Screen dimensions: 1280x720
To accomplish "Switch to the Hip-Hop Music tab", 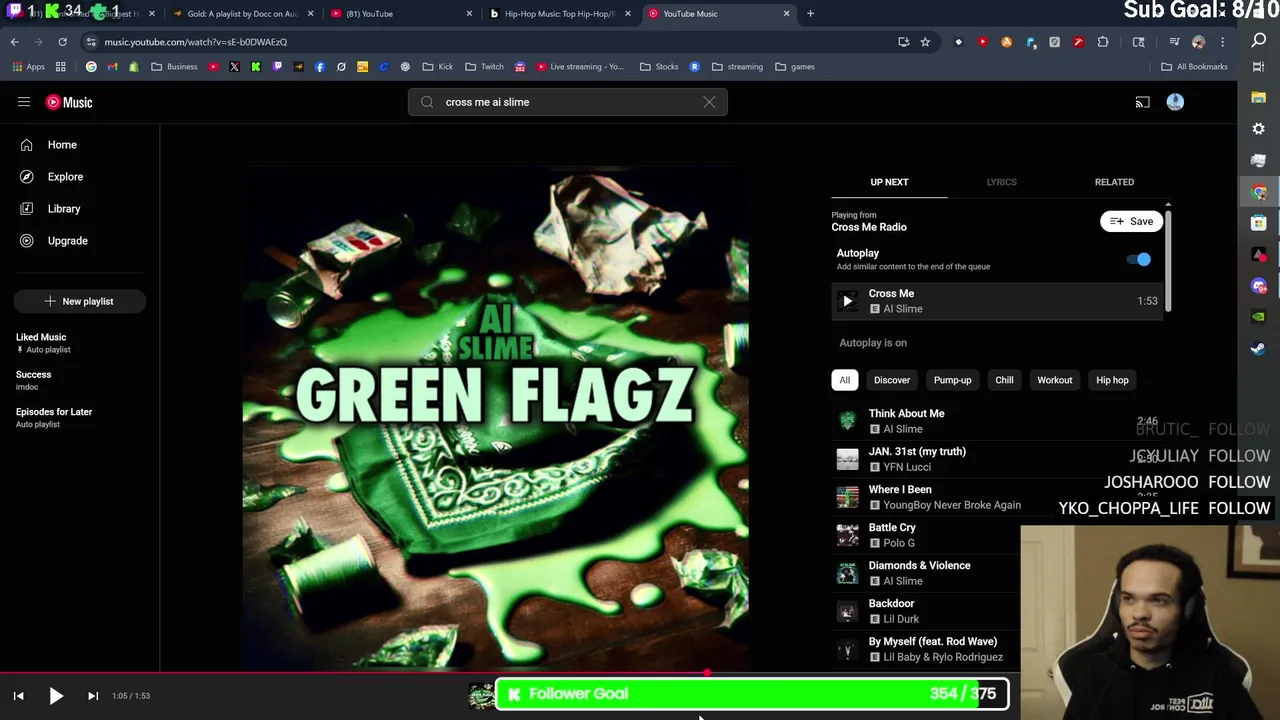I will pyautogui.click(x=560, y=14).
